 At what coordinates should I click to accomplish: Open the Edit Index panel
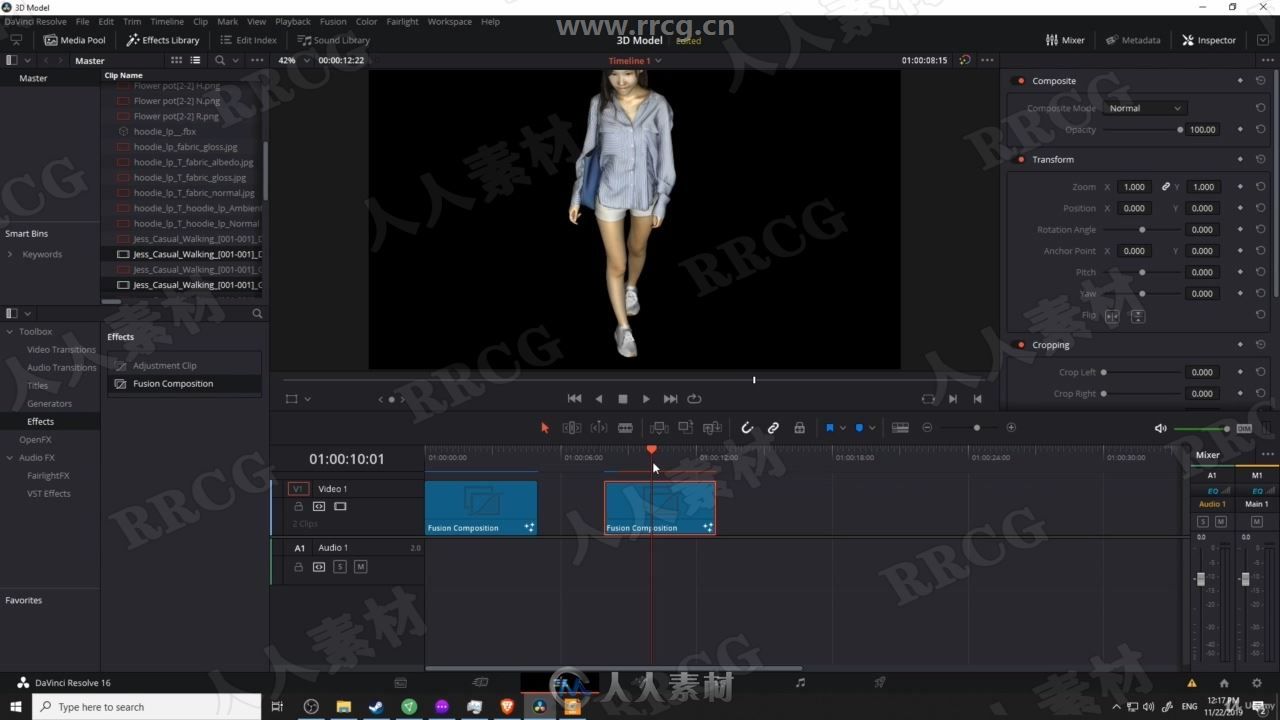point(248,40)
